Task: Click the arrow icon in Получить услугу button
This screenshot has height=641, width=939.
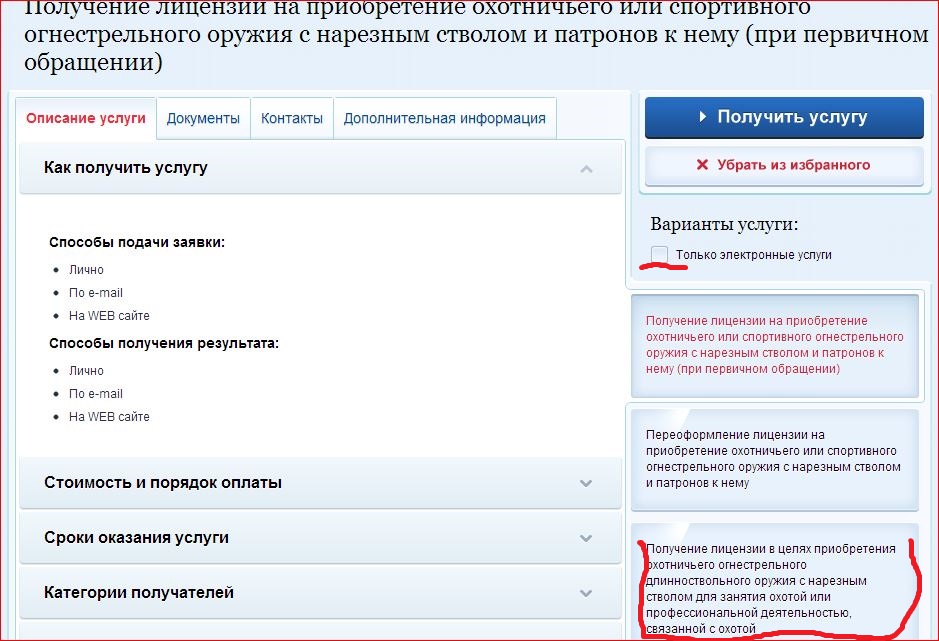Action: [703, 117]
